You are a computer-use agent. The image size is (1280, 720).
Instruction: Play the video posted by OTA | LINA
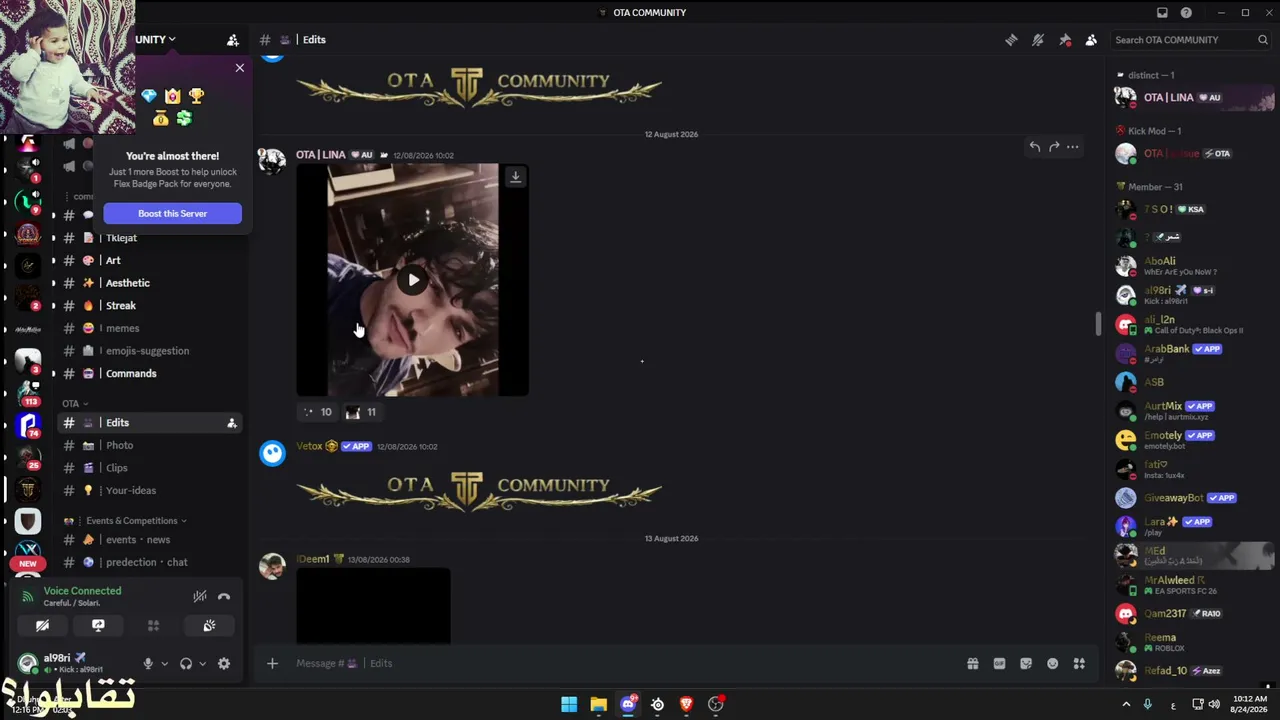point(413,280)
